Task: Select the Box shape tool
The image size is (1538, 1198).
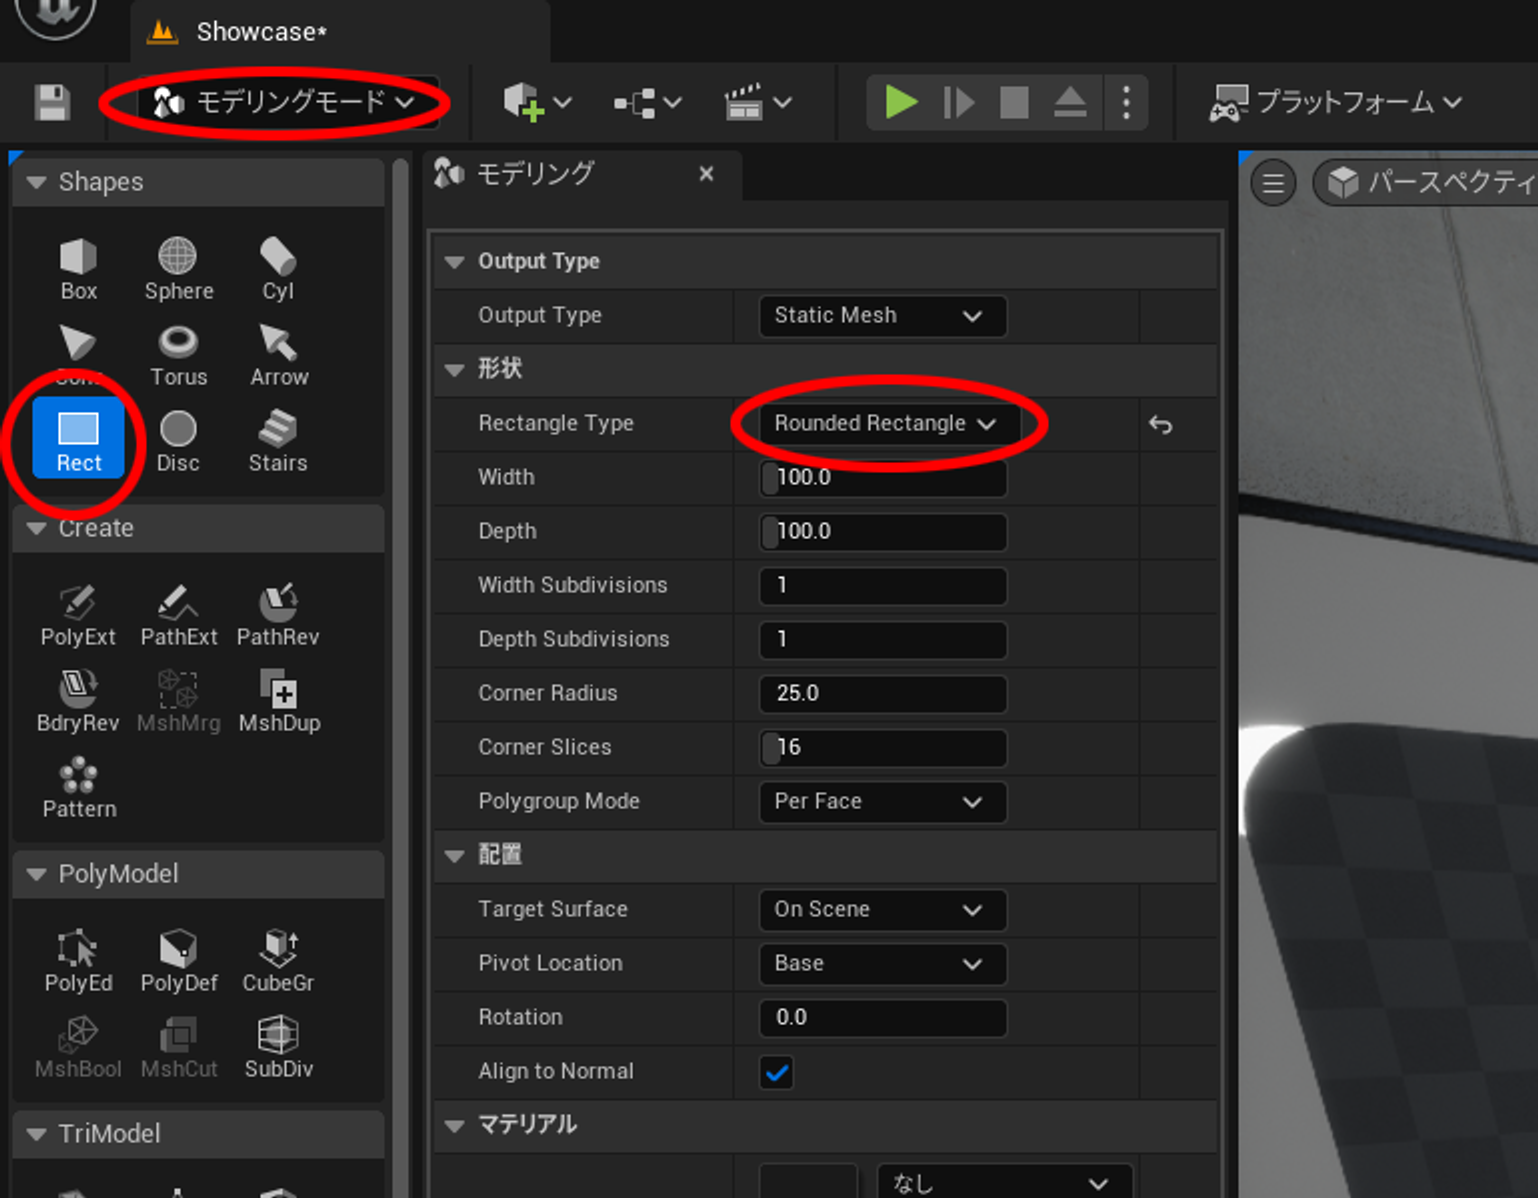Action: [x=78, y=270]
